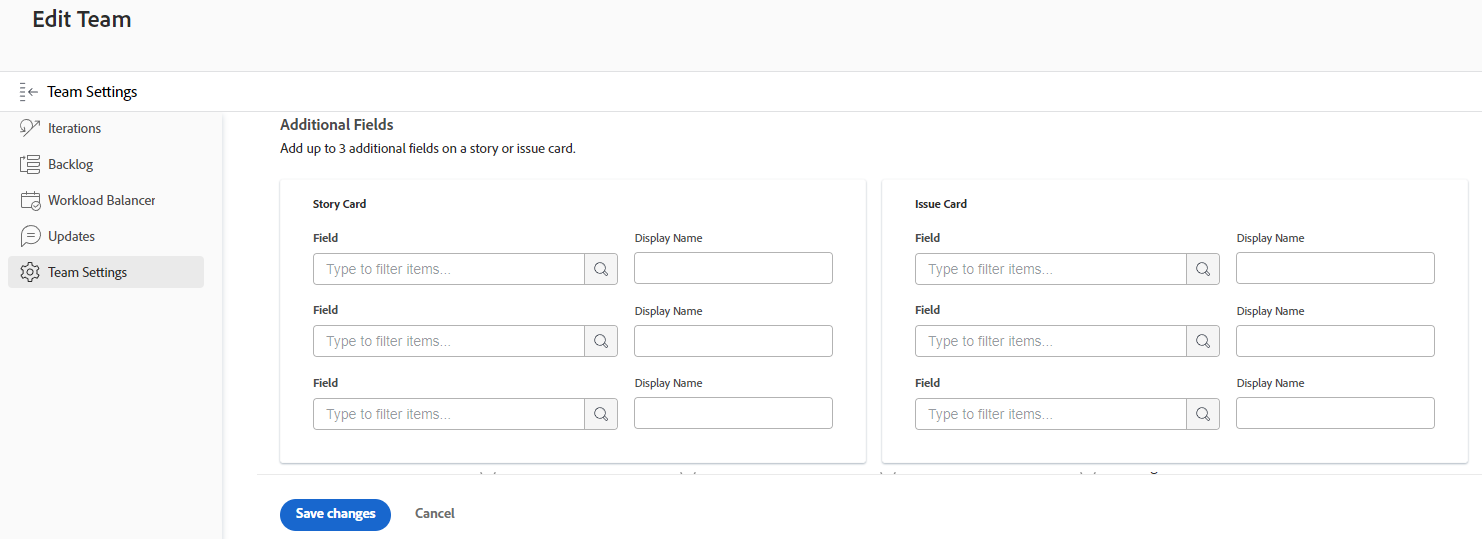This screenshot has width=1482, height=539.
Task: Click the Backlog list icon
Action: (x=30, y=164)
